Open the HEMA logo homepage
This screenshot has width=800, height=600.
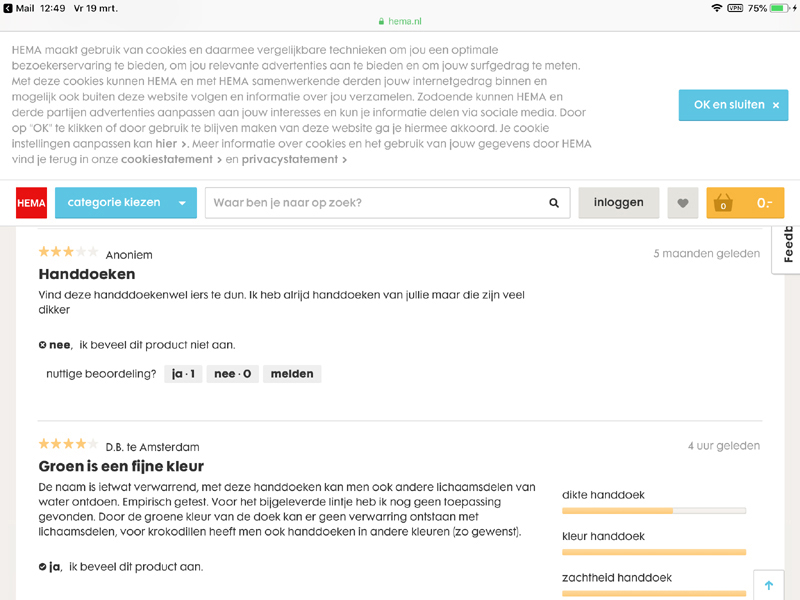click(31, 203)
